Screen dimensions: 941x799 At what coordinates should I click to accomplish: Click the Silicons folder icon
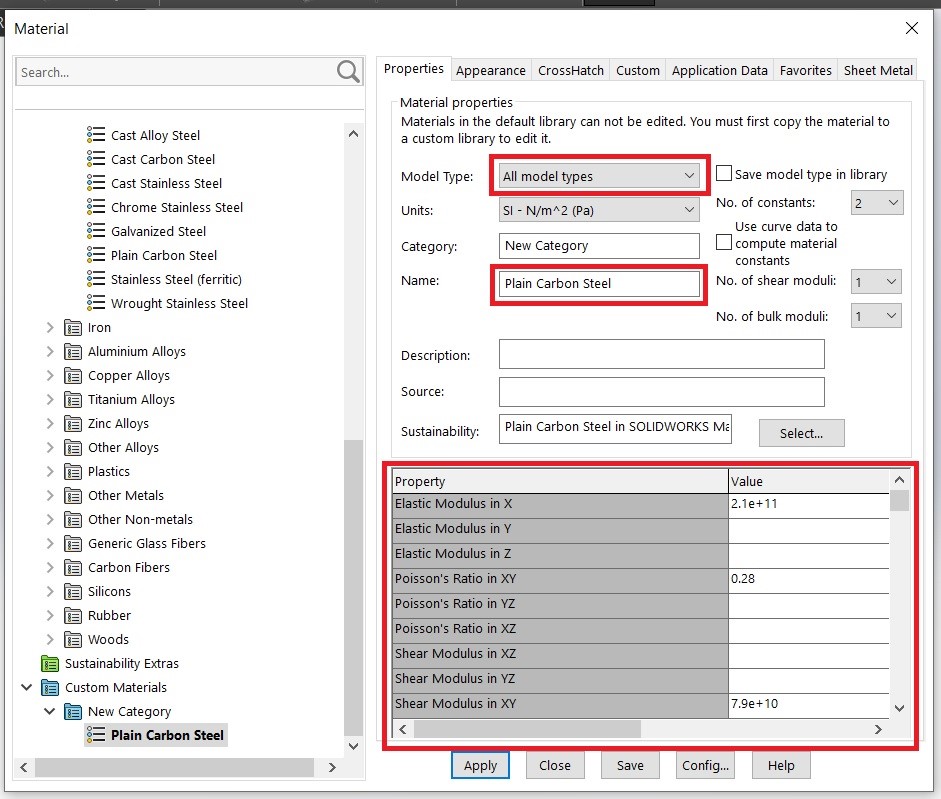click(x=73, y=592)
